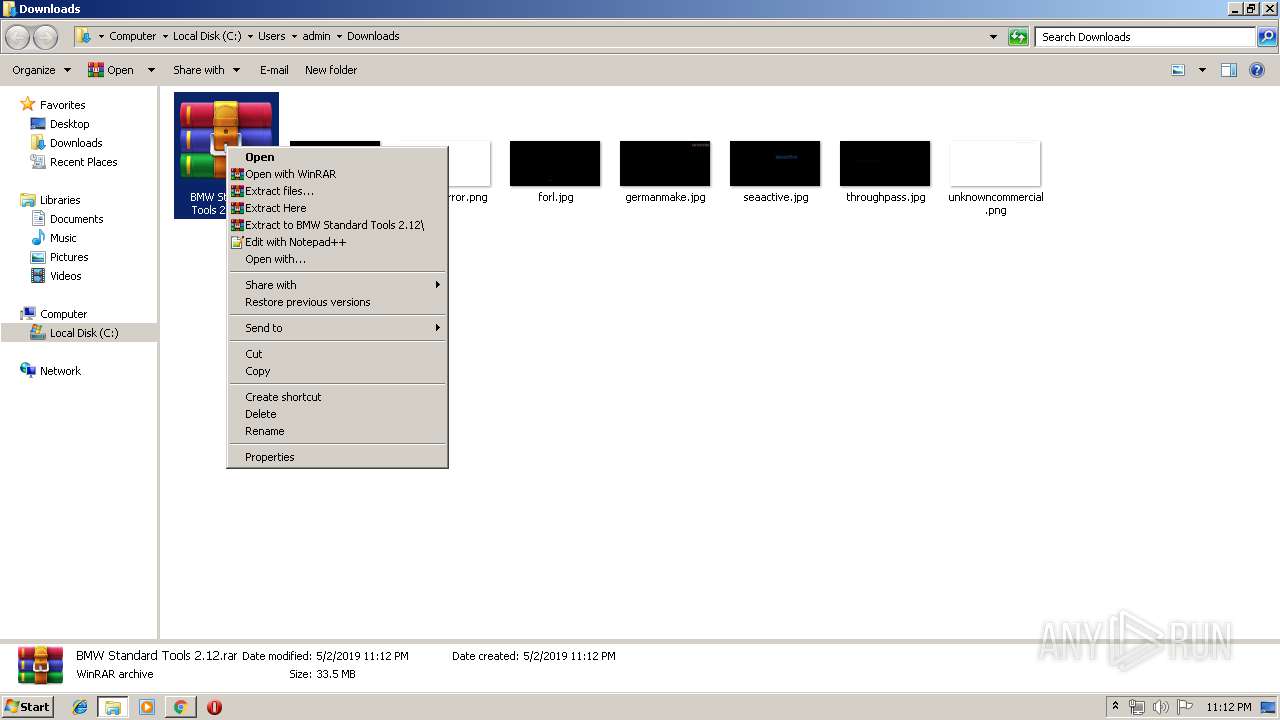The width and height of the screenshot is (1280, 720).
Task: Click admin in the address breadcrumb
Action: (x=316, y=36)
